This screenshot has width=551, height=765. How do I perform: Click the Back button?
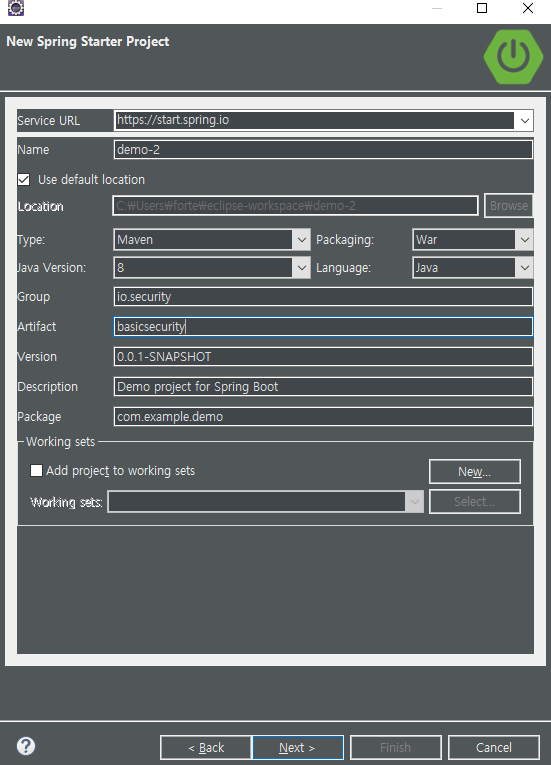click(x=206, y=747)
